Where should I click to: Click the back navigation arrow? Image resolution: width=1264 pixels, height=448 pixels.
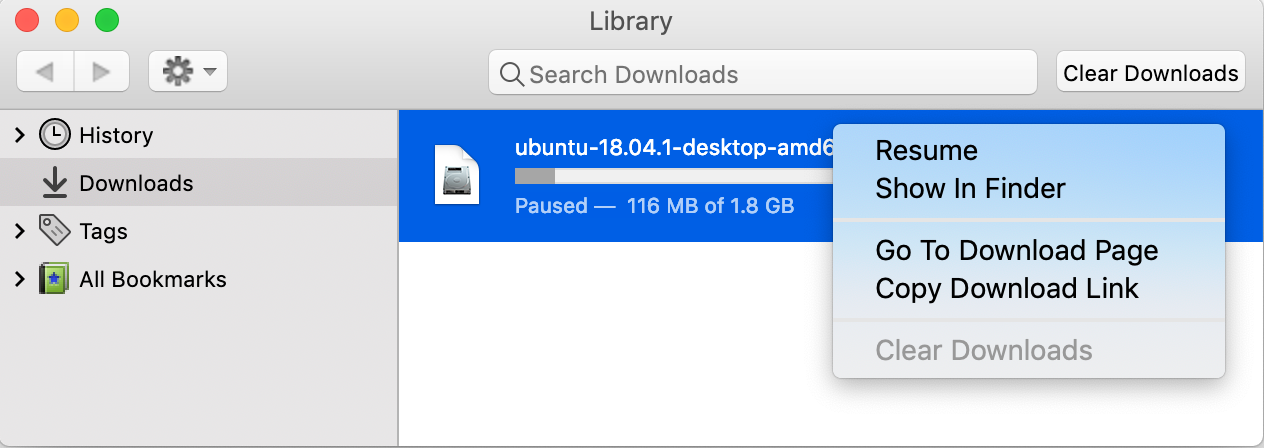[45, 71]
